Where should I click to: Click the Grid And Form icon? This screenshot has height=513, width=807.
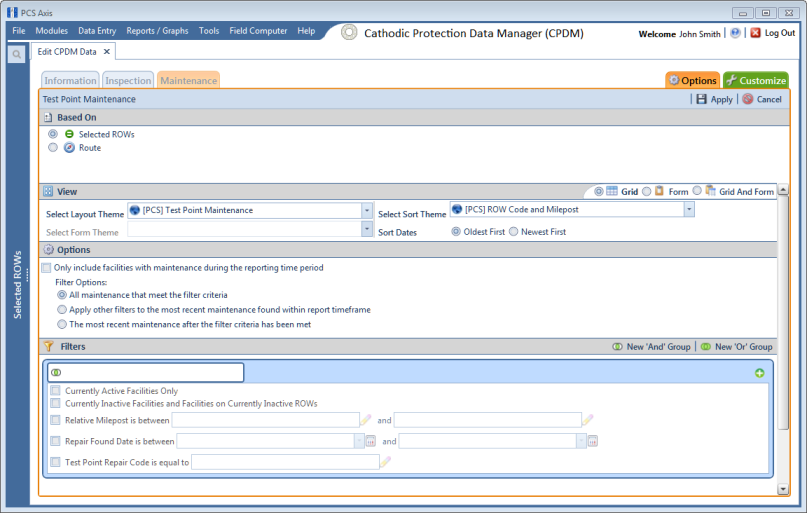(710, 190)
